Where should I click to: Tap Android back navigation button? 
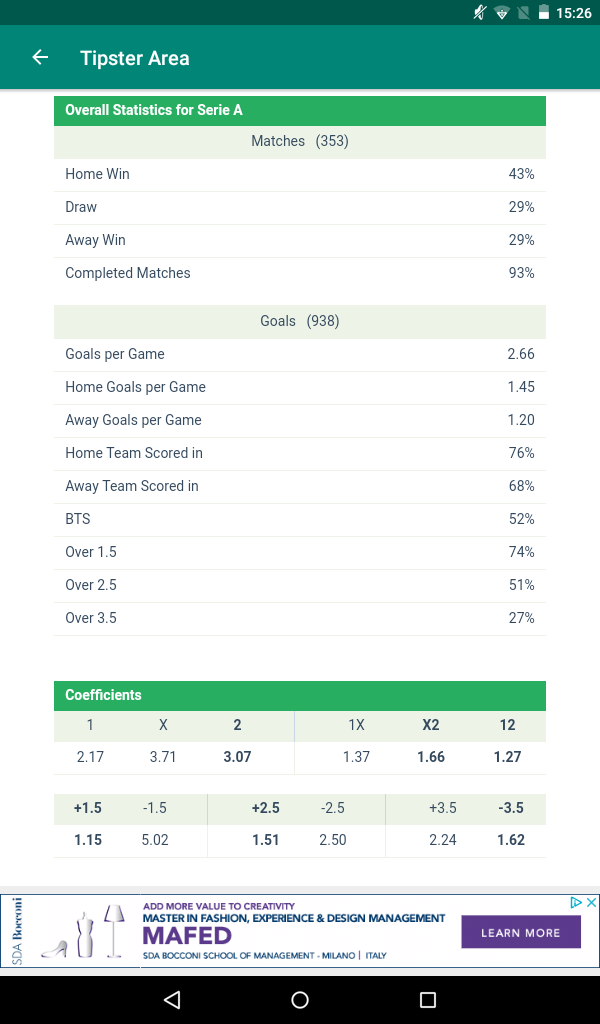coord(172,999)
